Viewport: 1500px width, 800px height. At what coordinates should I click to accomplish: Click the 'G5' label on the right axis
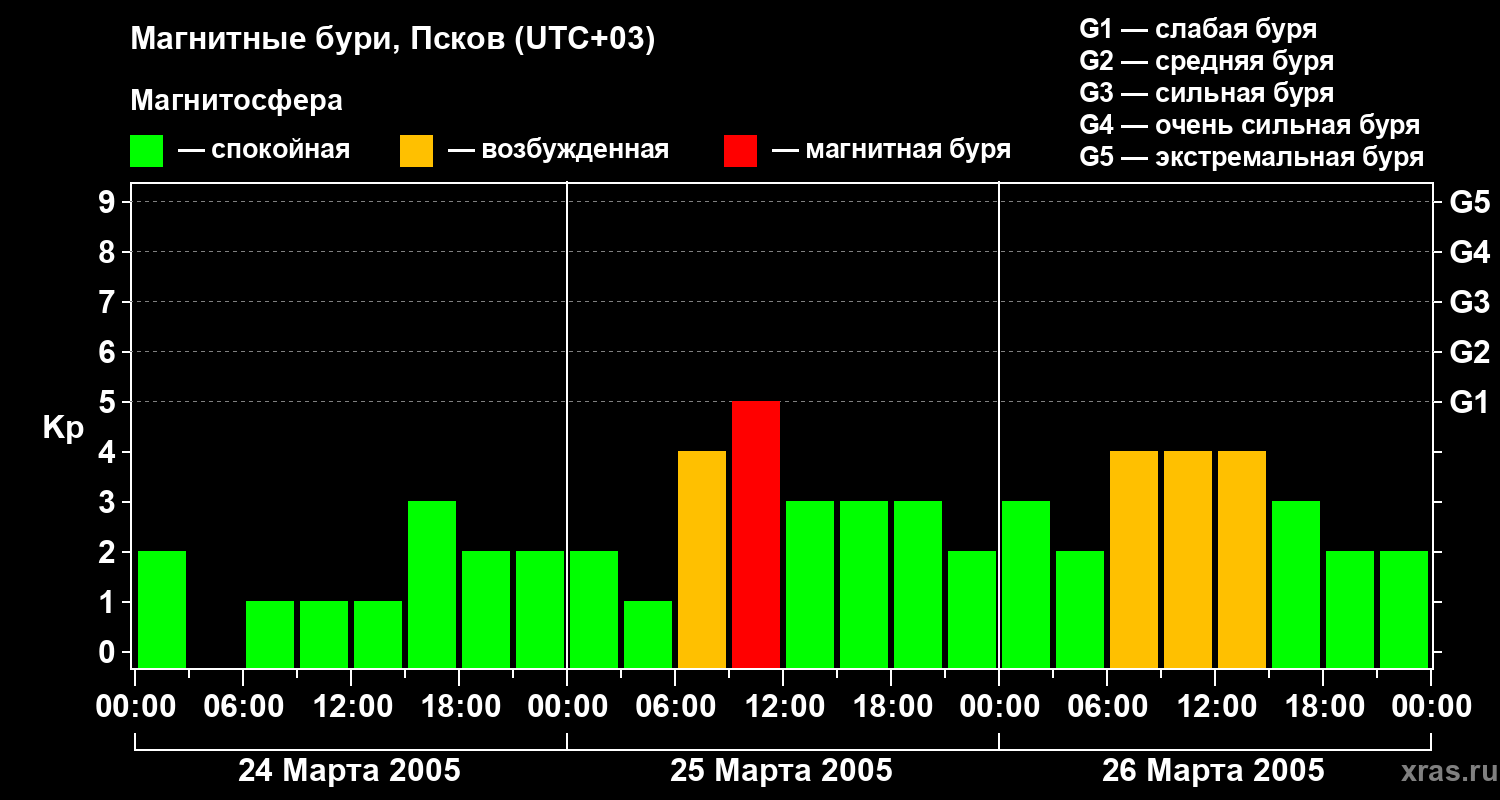(1469, 202)
